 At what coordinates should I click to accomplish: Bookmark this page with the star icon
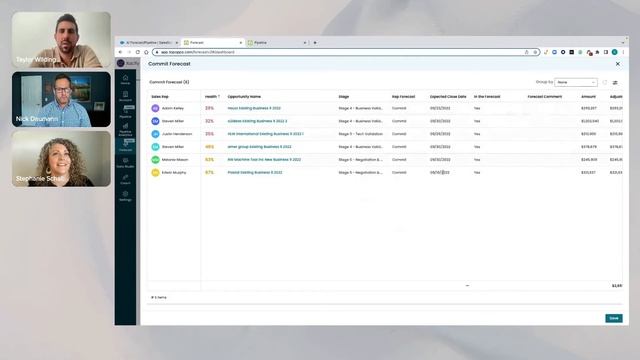(535, 52)
